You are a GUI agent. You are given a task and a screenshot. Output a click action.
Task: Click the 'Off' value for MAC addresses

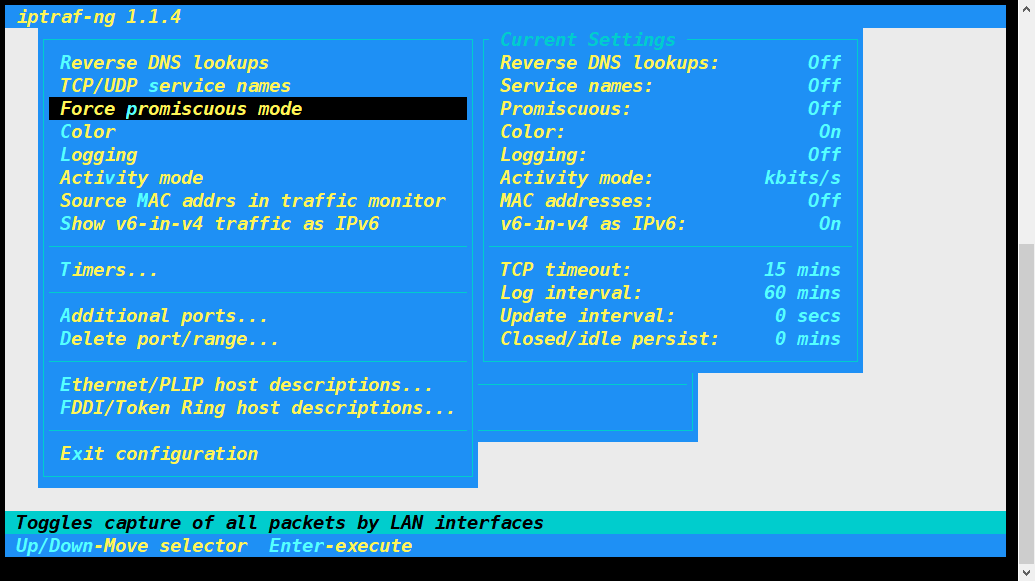[x=824, y=201]
